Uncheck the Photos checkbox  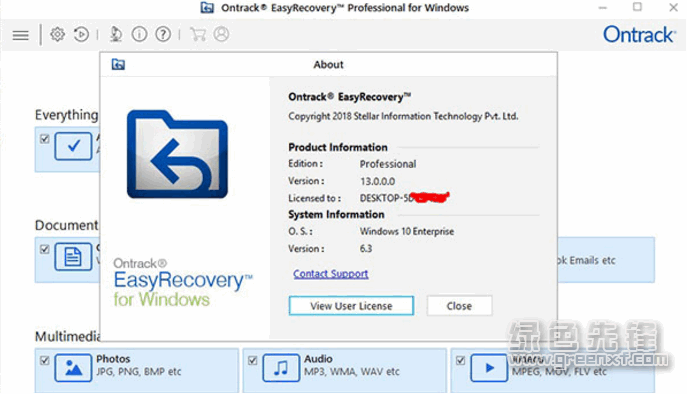(x=44, y=361)
